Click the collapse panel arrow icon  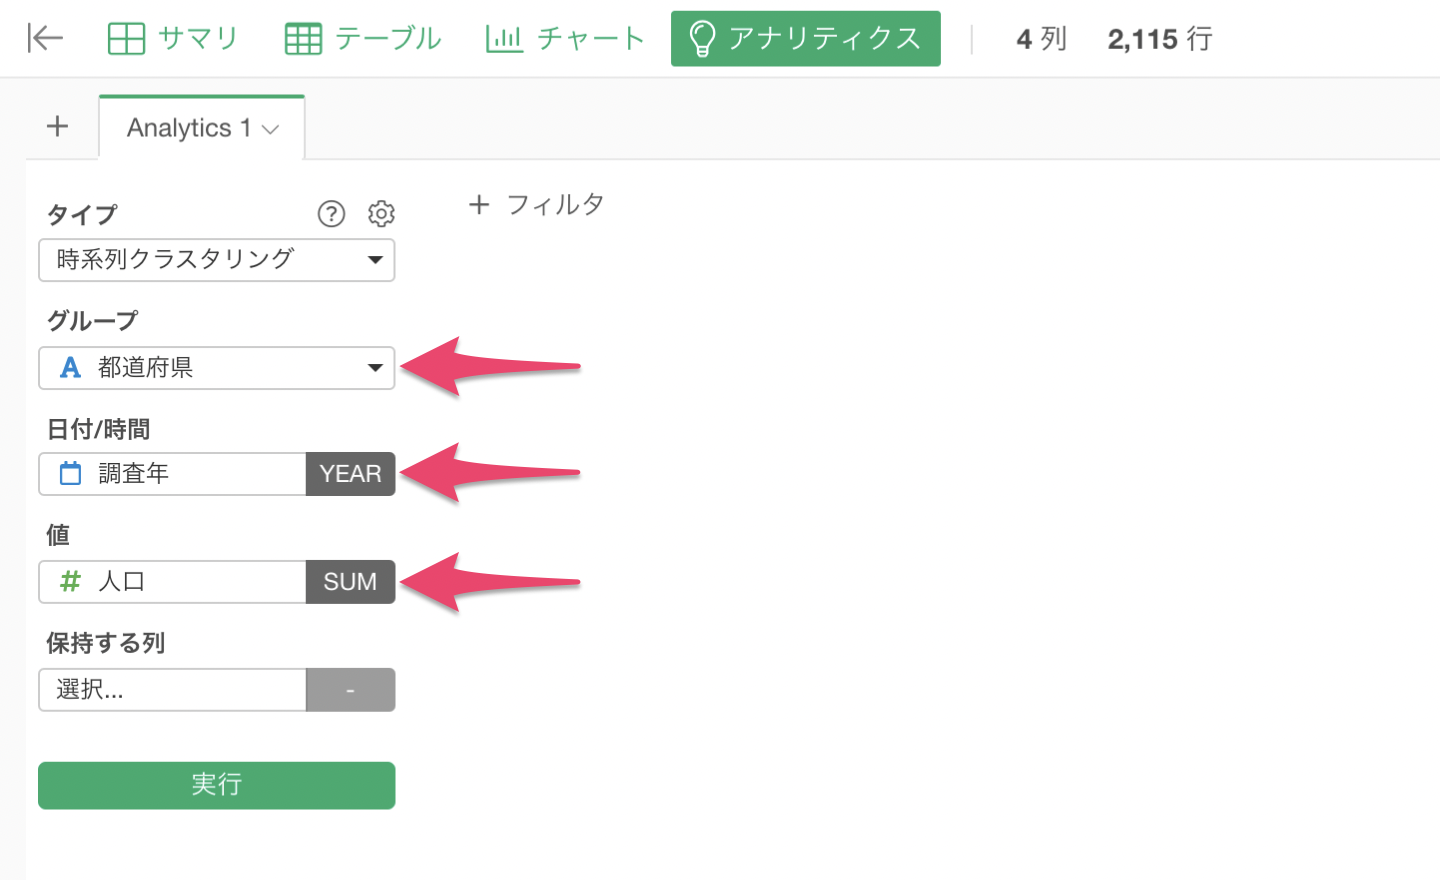[x=45, y=39]
